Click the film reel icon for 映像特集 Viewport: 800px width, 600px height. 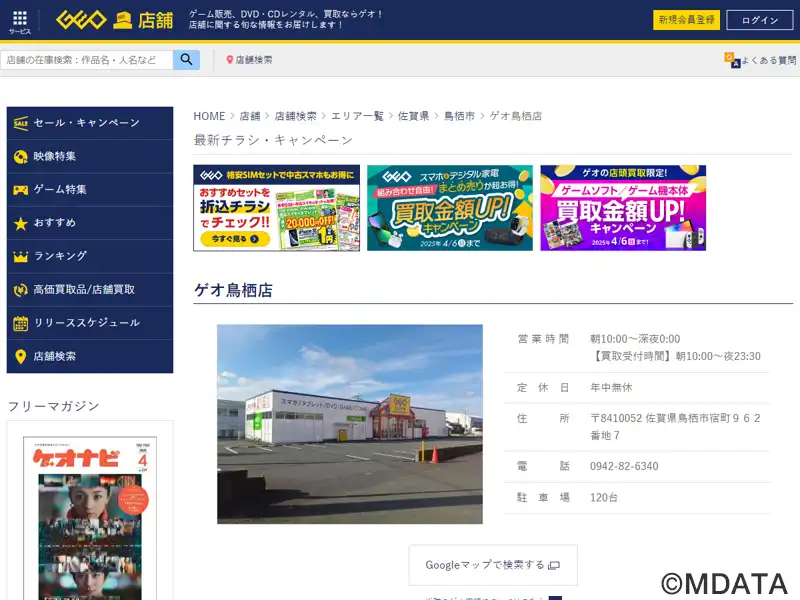(x=20, y=157)
